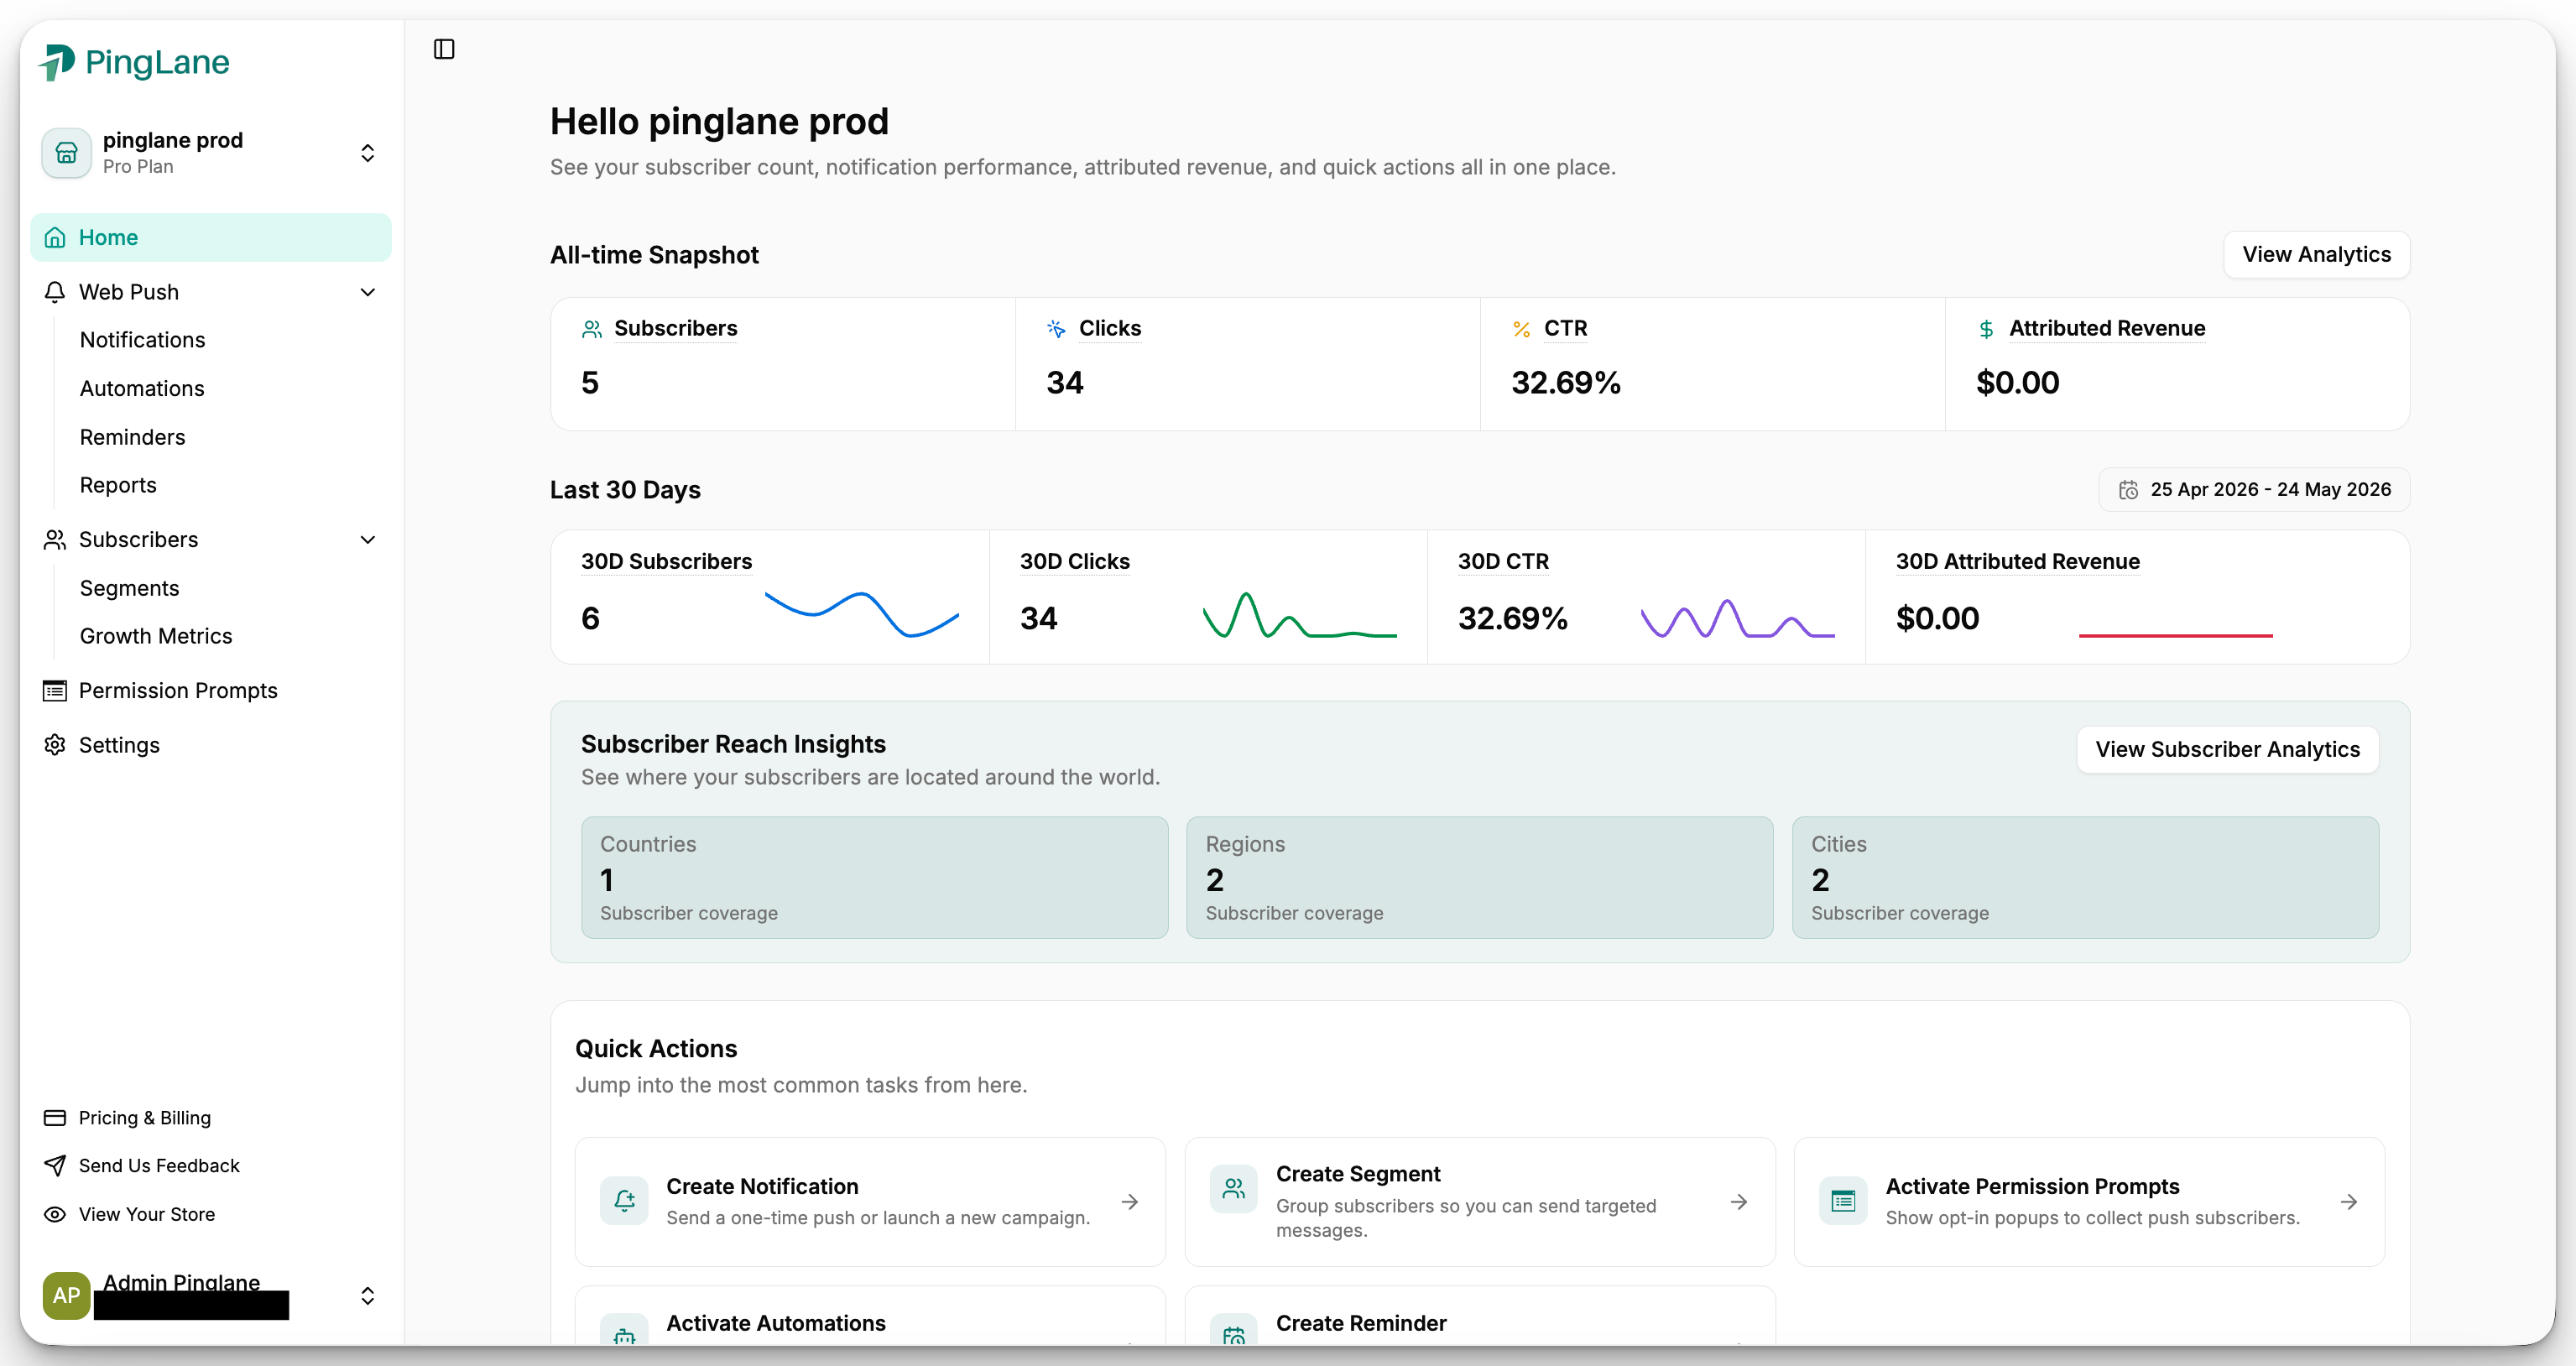Click the Hello pinglane prod heading

[x=720, y=122]
